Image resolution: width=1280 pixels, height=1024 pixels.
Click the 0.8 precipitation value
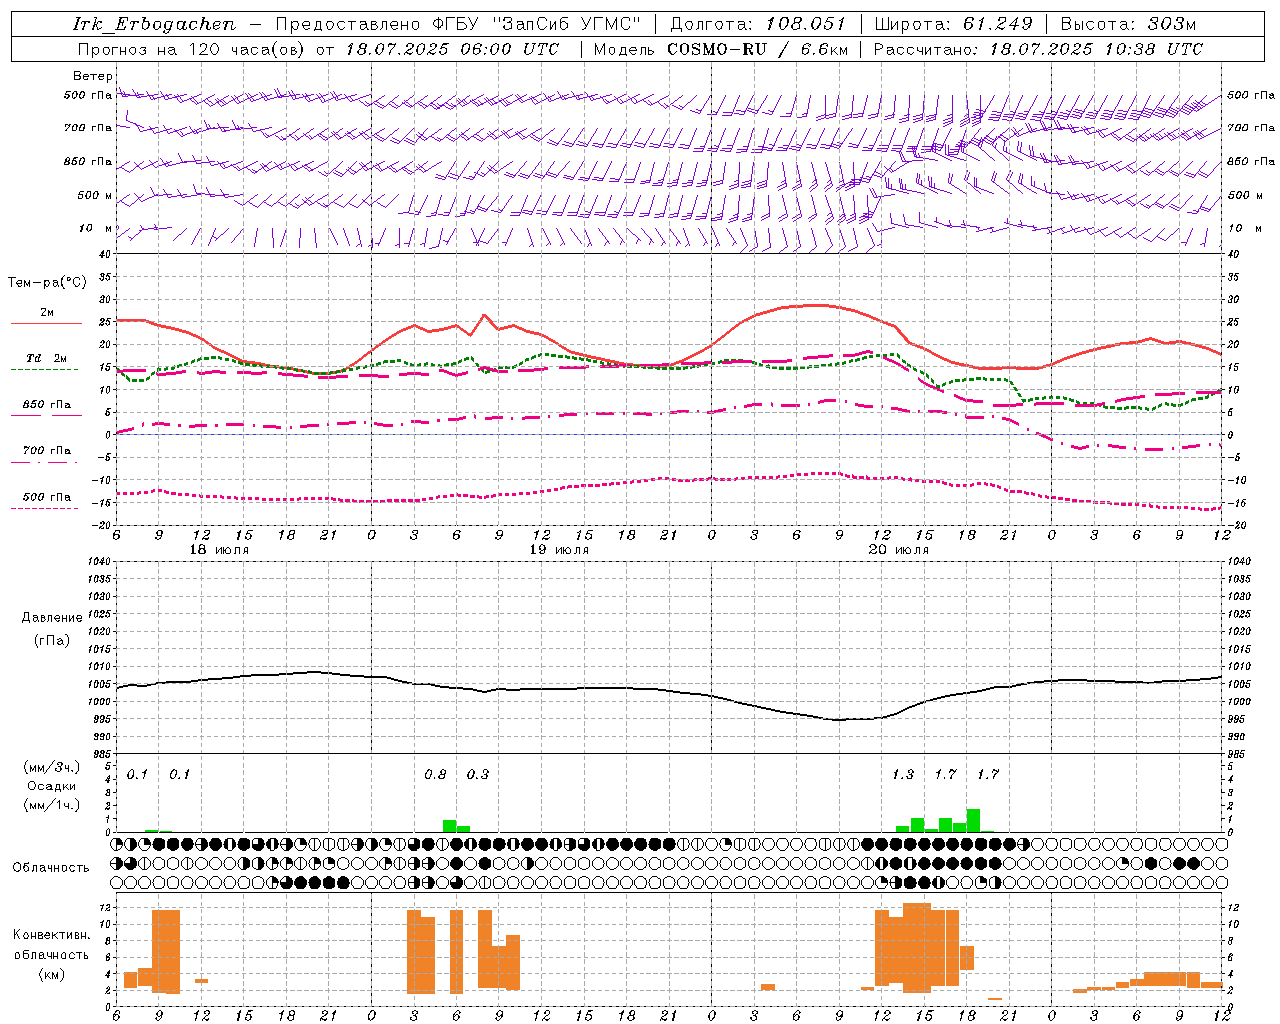(435, 775)
